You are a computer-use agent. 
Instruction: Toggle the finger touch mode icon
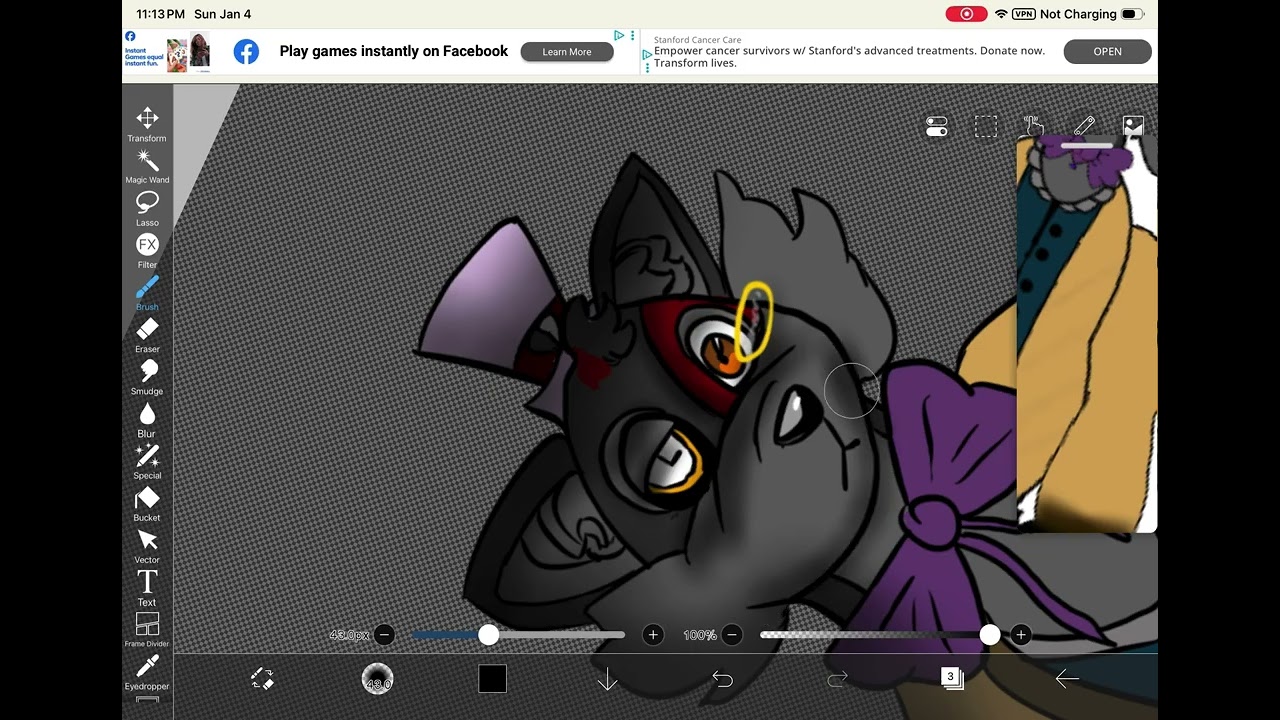tap(1034, 126)
